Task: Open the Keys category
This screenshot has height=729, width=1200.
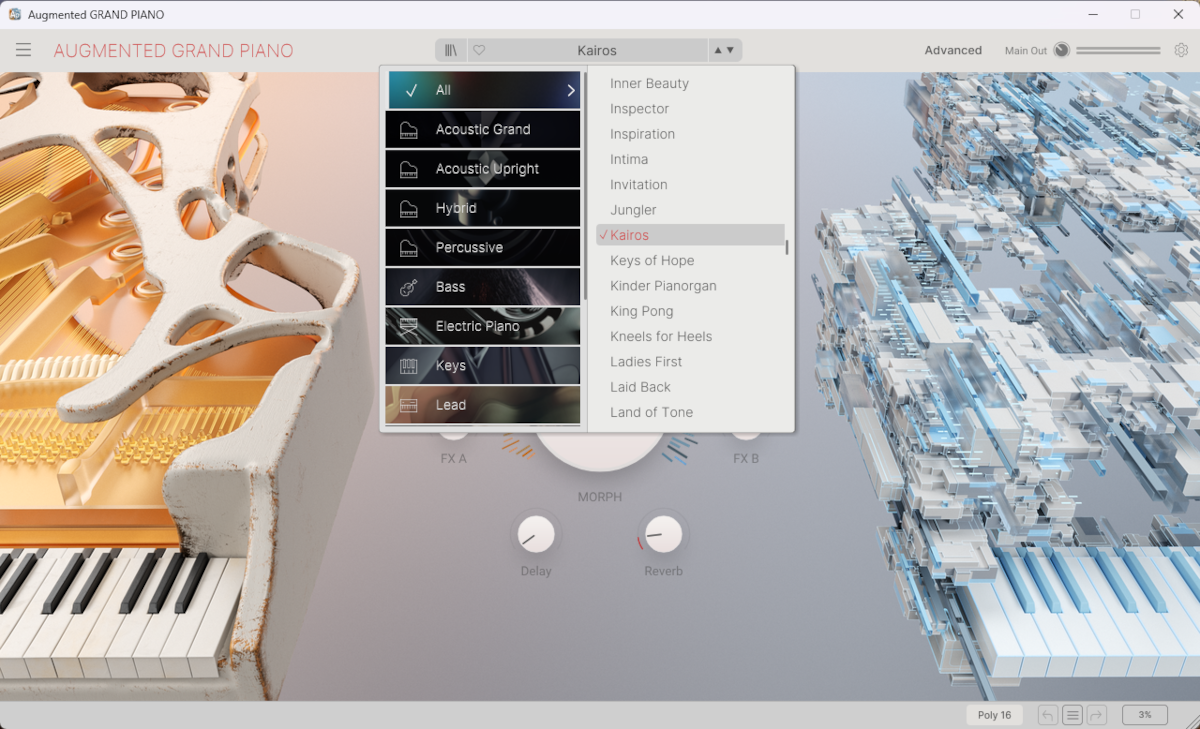Action: click(x=483, y=366)
